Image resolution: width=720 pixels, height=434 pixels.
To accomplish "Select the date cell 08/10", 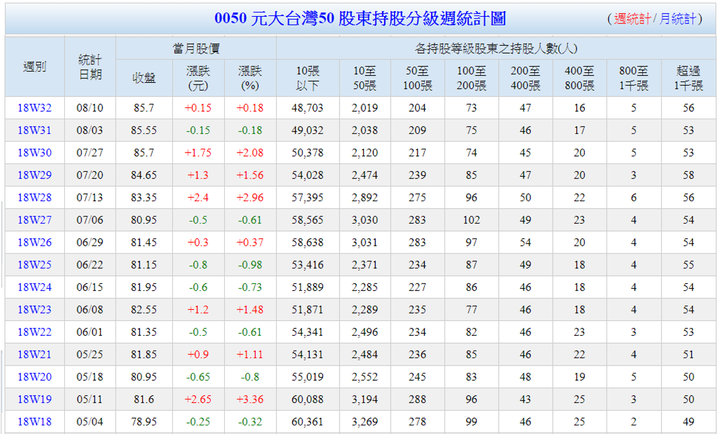I will [90, 108].
